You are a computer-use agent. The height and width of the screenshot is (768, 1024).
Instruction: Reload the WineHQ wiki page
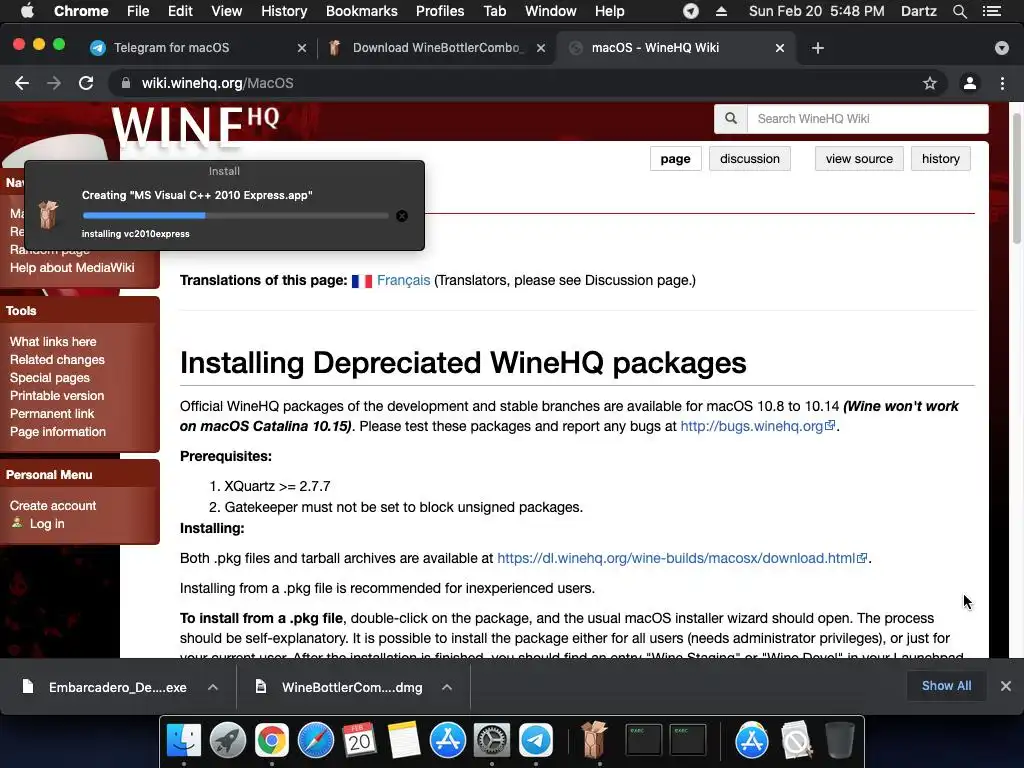[86, 83]
